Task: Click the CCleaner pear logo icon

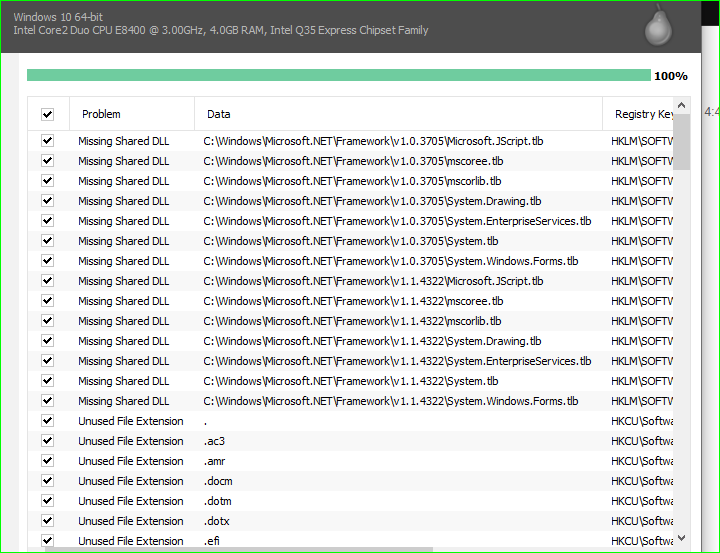Action: [658, 25]
